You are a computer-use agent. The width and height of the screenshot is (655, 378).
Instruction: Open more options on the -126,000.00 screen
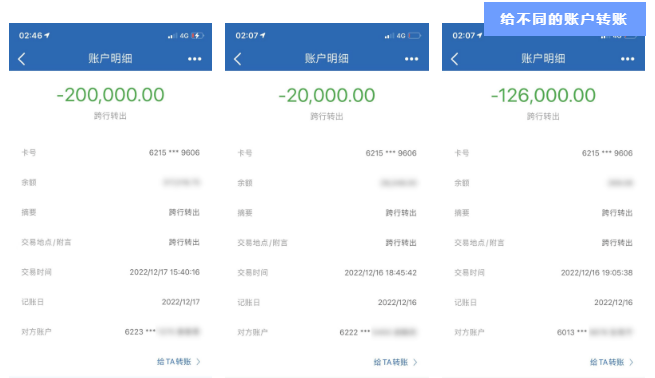coord(628,59)
